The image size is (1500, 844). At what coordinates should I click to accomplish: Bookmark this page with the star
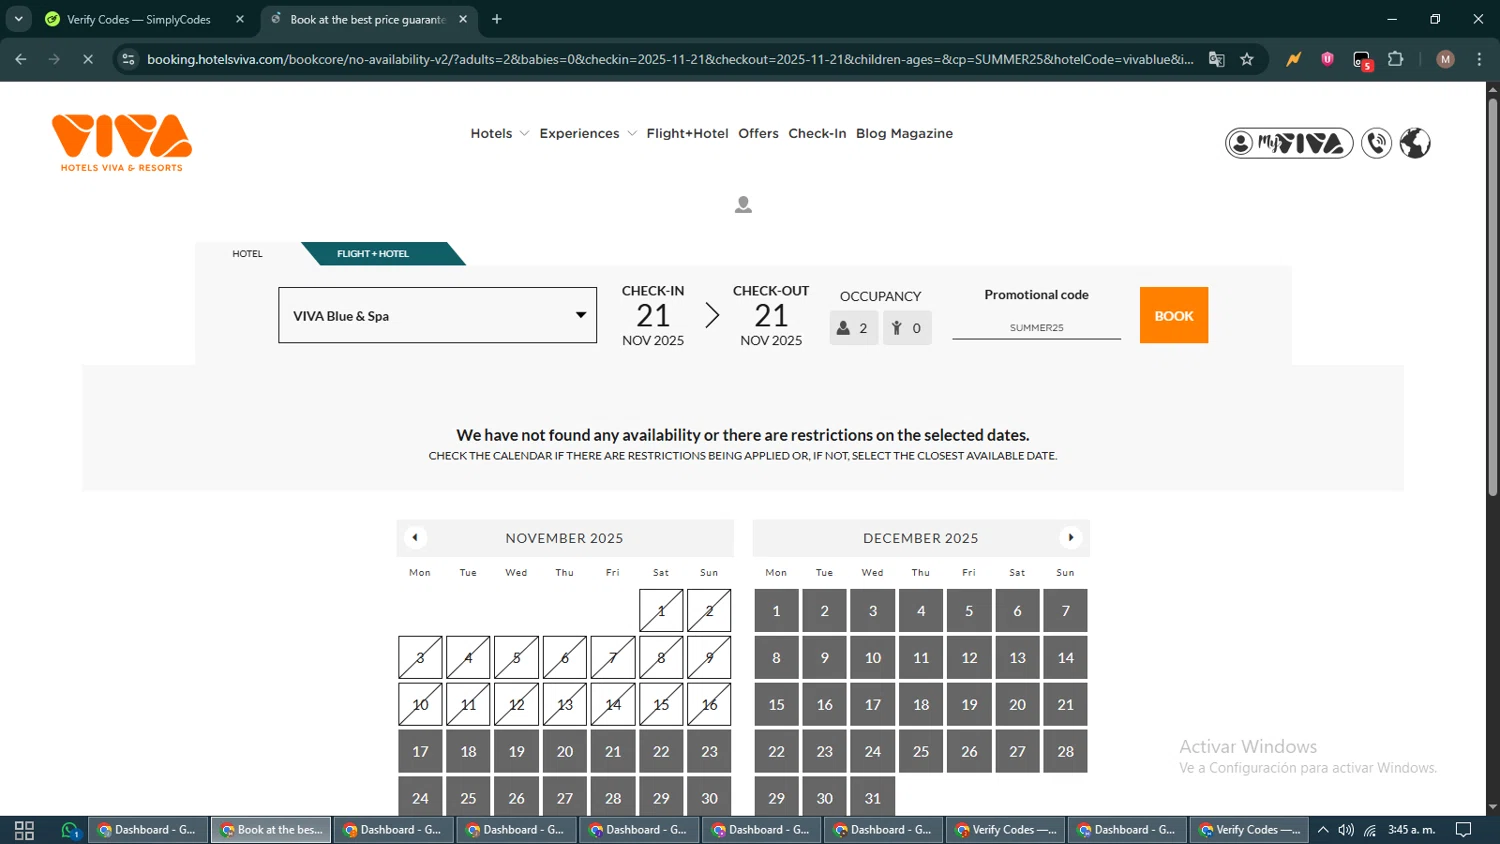click(1247, 59)
